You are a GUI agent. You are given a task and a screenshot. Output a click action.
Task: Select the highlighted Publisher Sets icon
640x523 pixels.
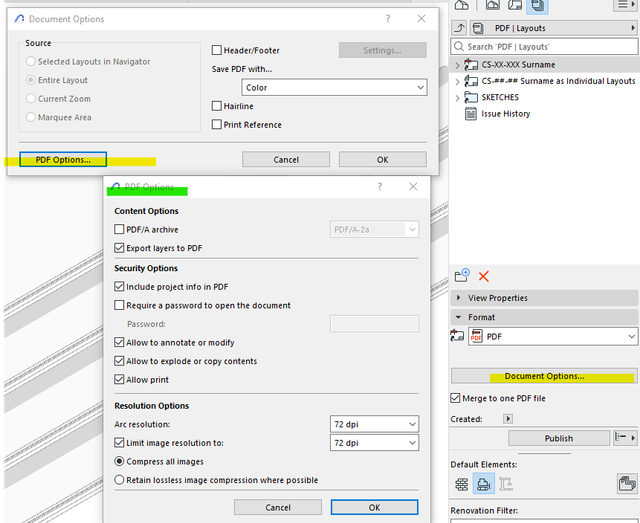pos(538,5)
